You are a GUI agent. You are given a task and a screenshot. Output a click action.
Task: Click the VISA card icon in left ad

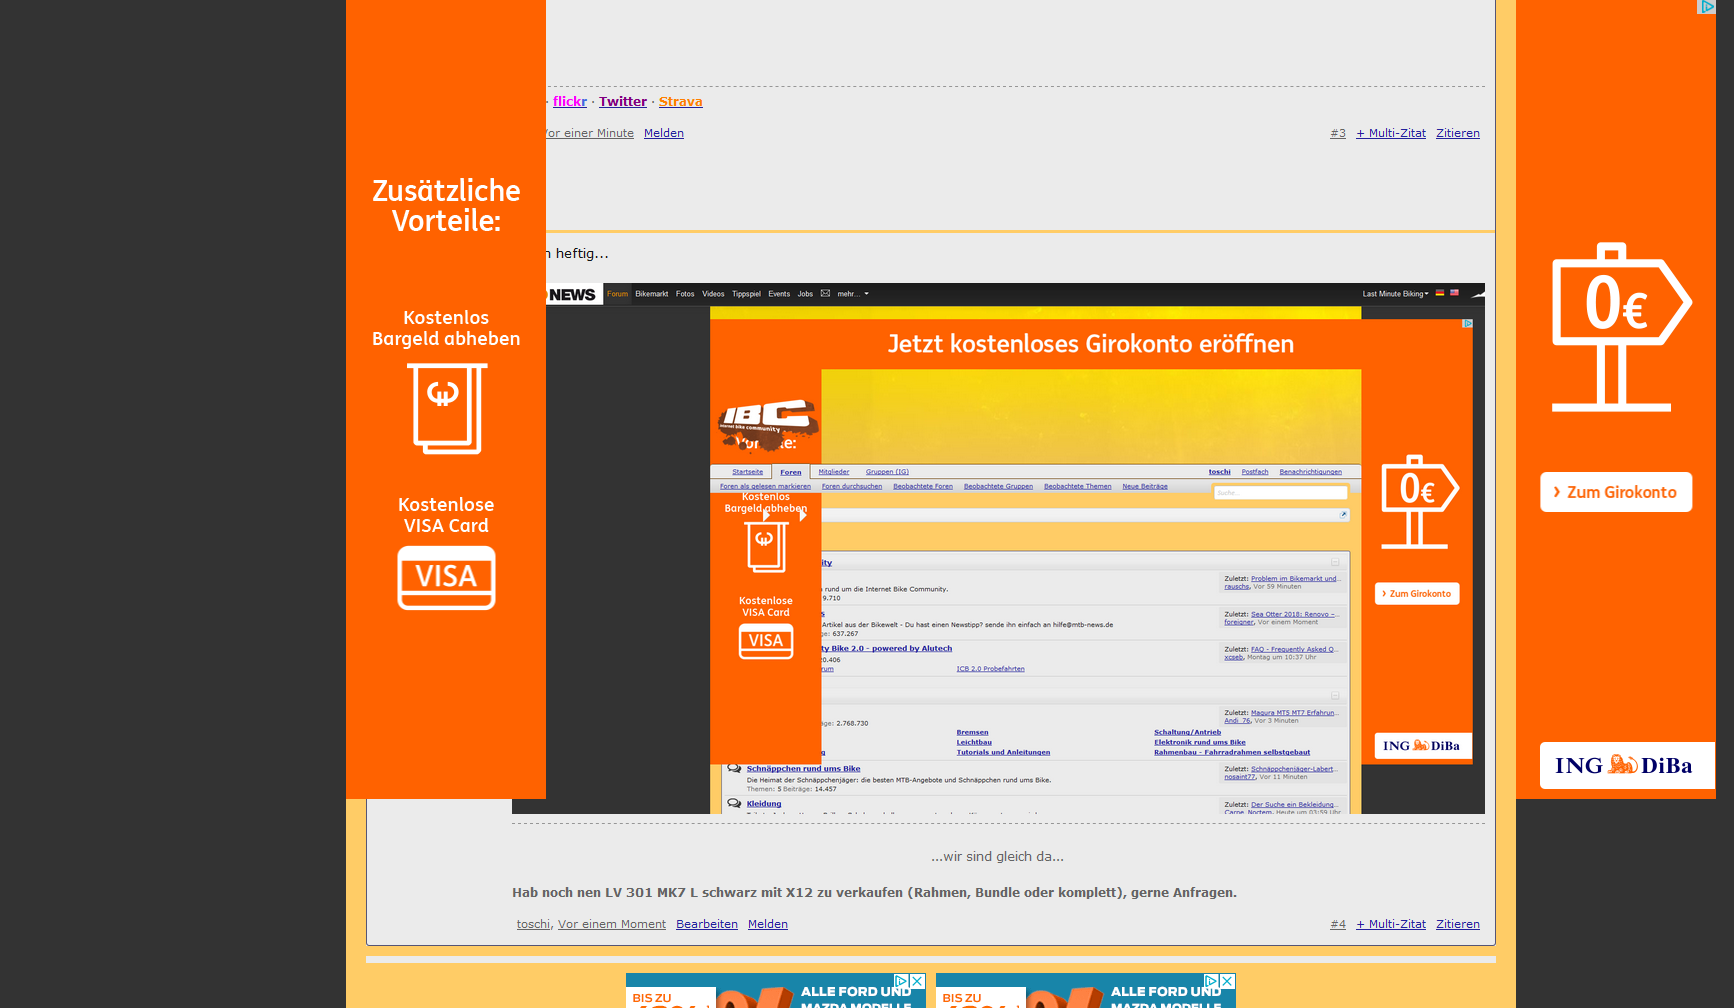click(x=446, y=578)
